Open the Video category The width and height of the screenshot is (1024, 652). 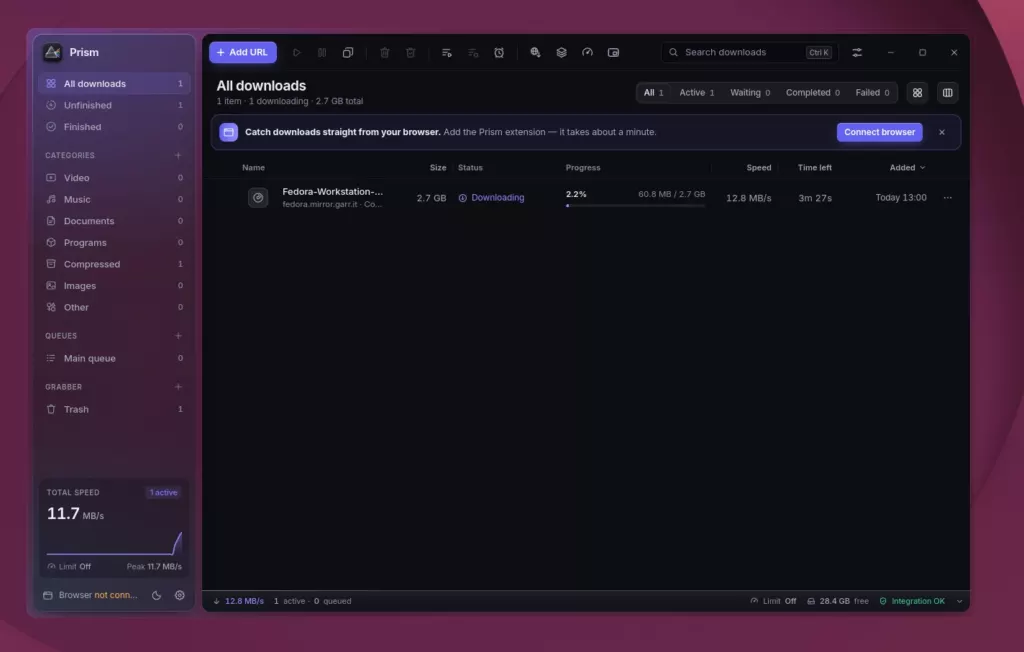(x=114, y=178)
